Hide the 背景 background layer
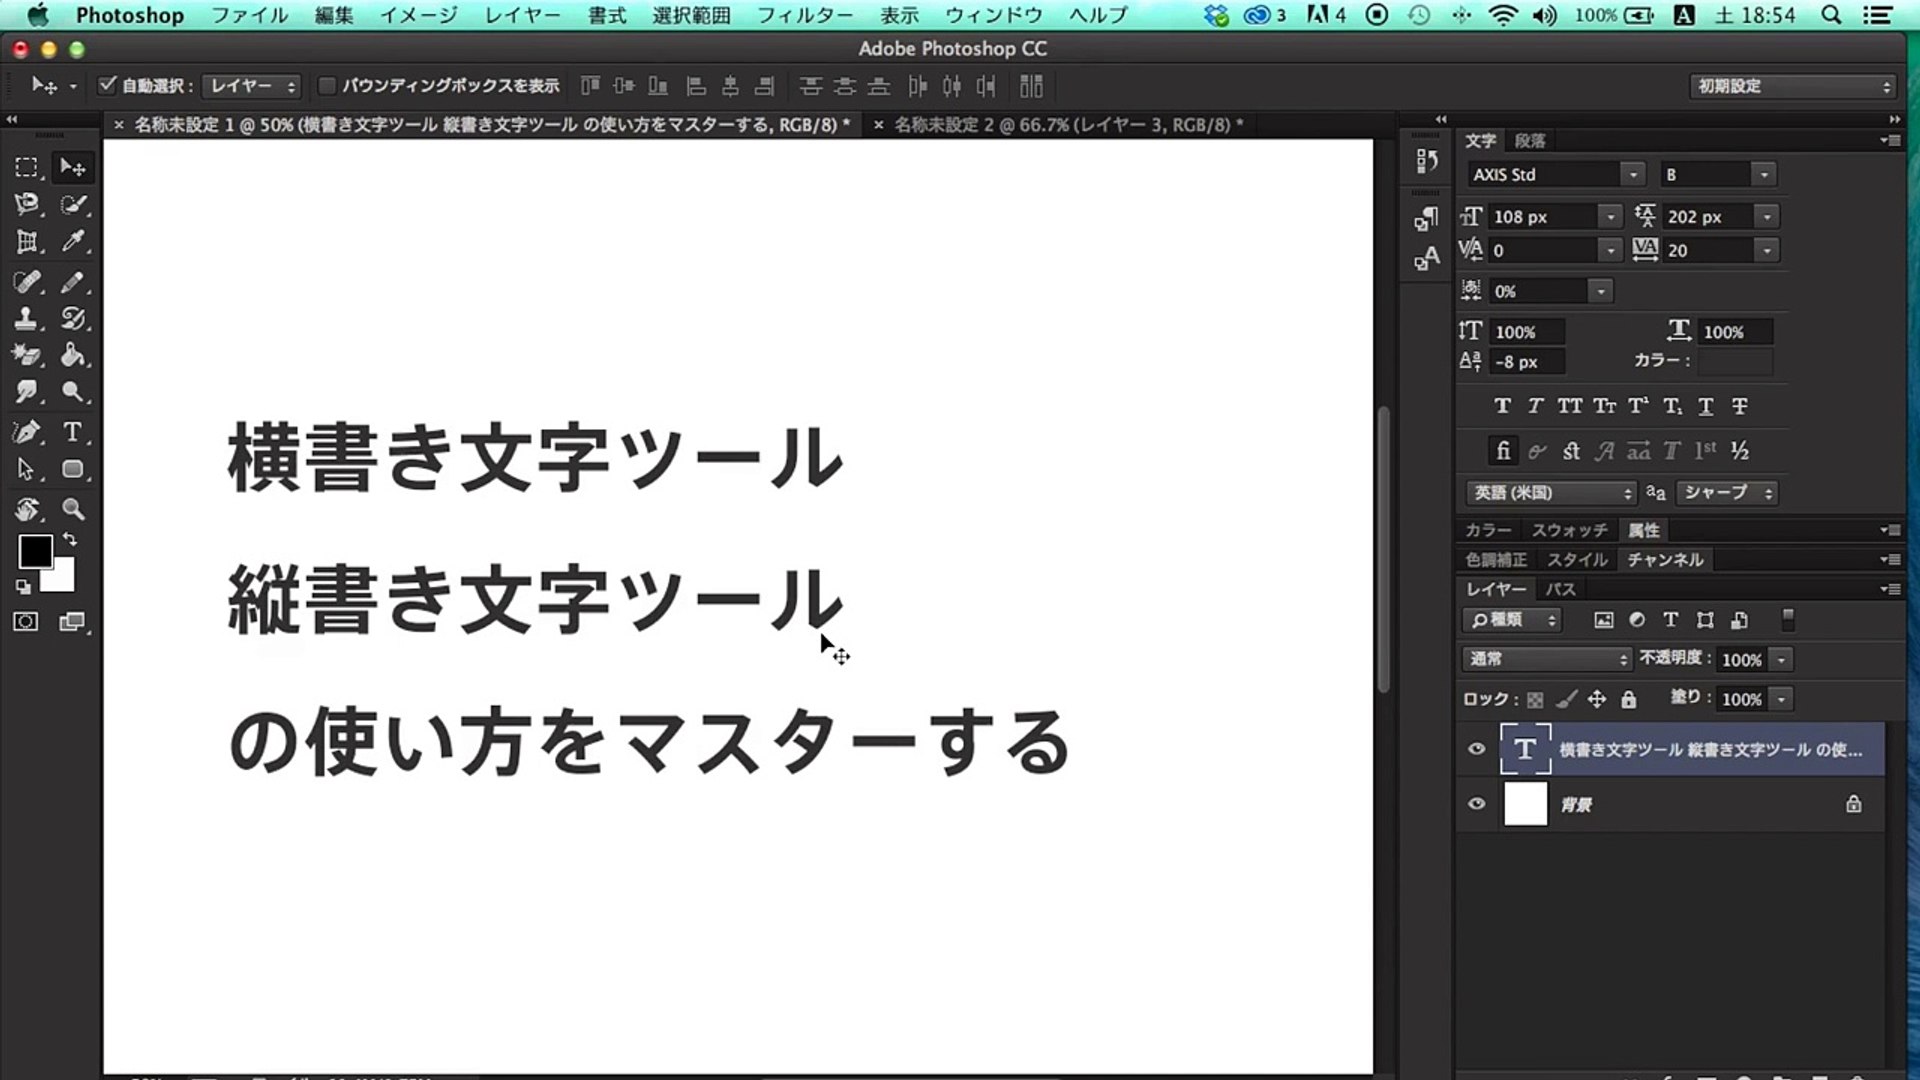This screenshot has height=1080, width=1920. pos(1476,804)
